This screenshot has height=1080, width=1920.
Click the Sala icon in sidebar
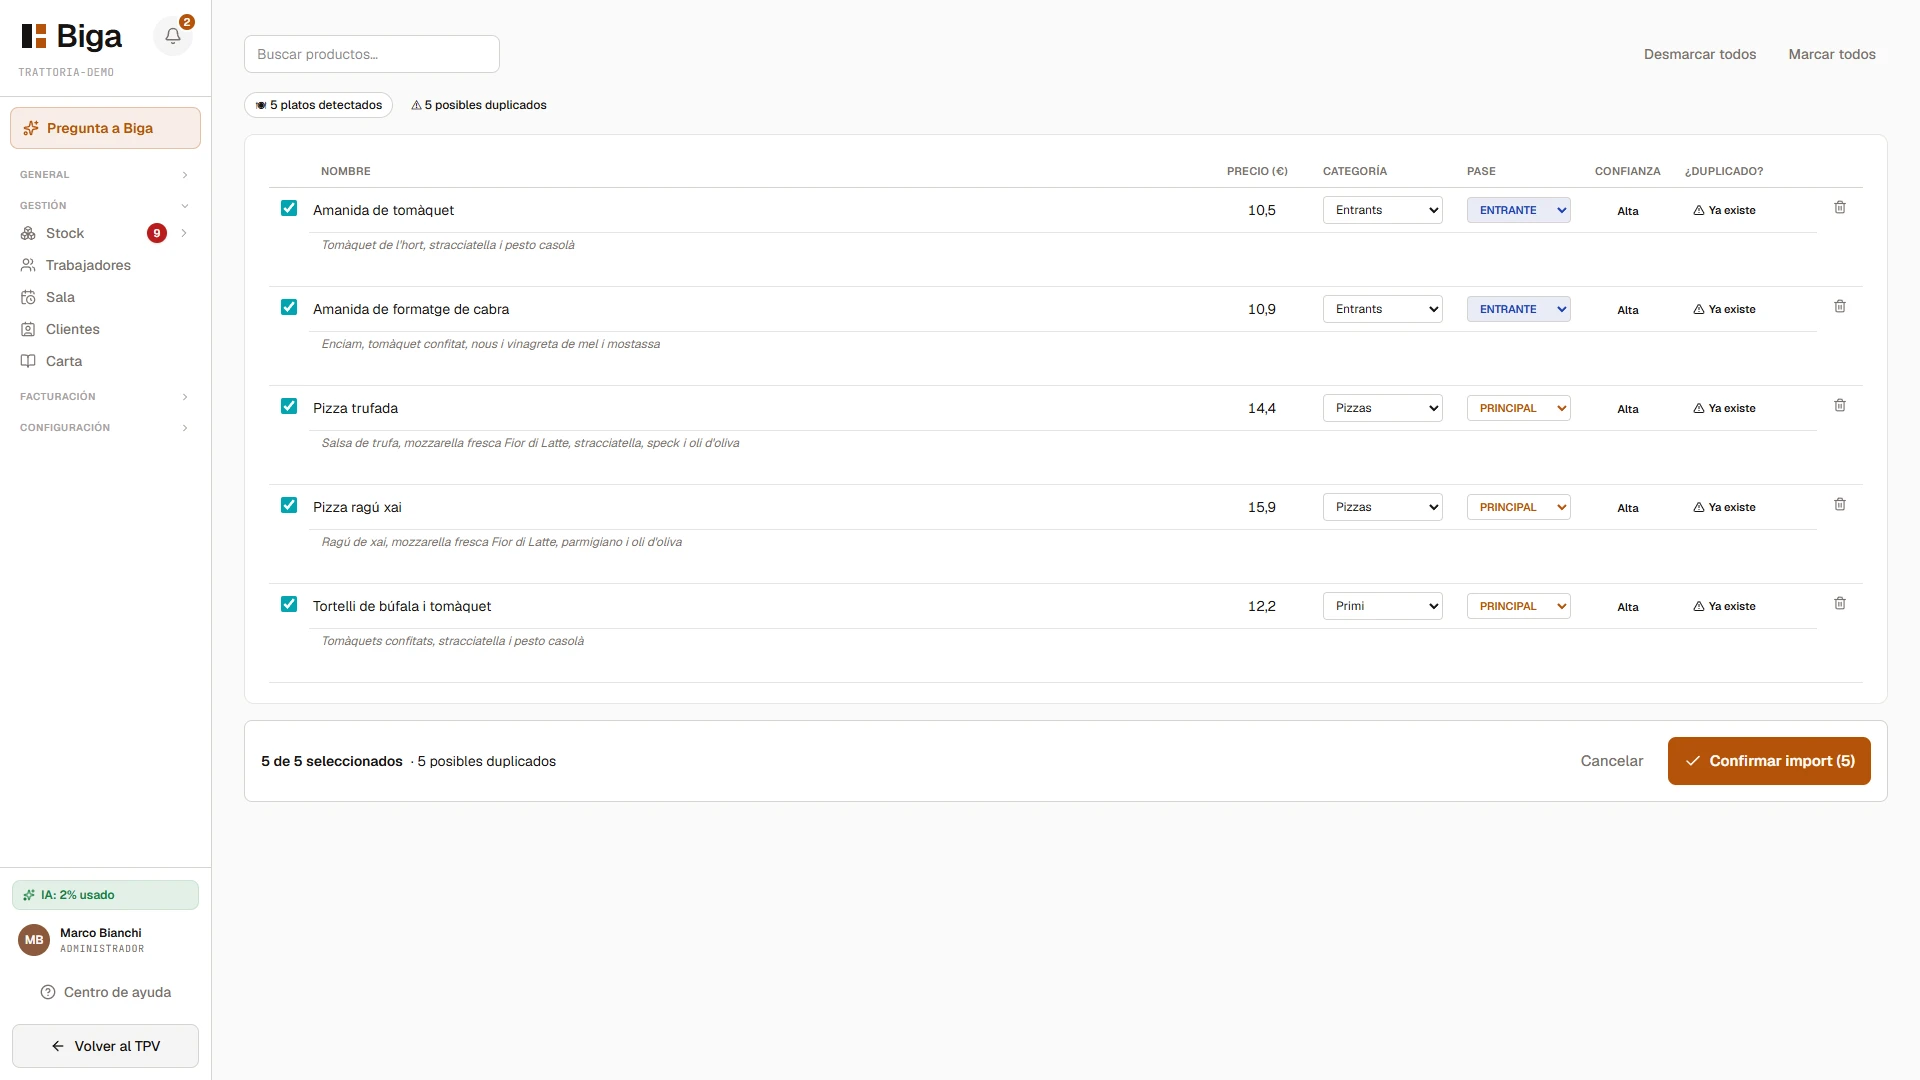(x=28, y=297)
